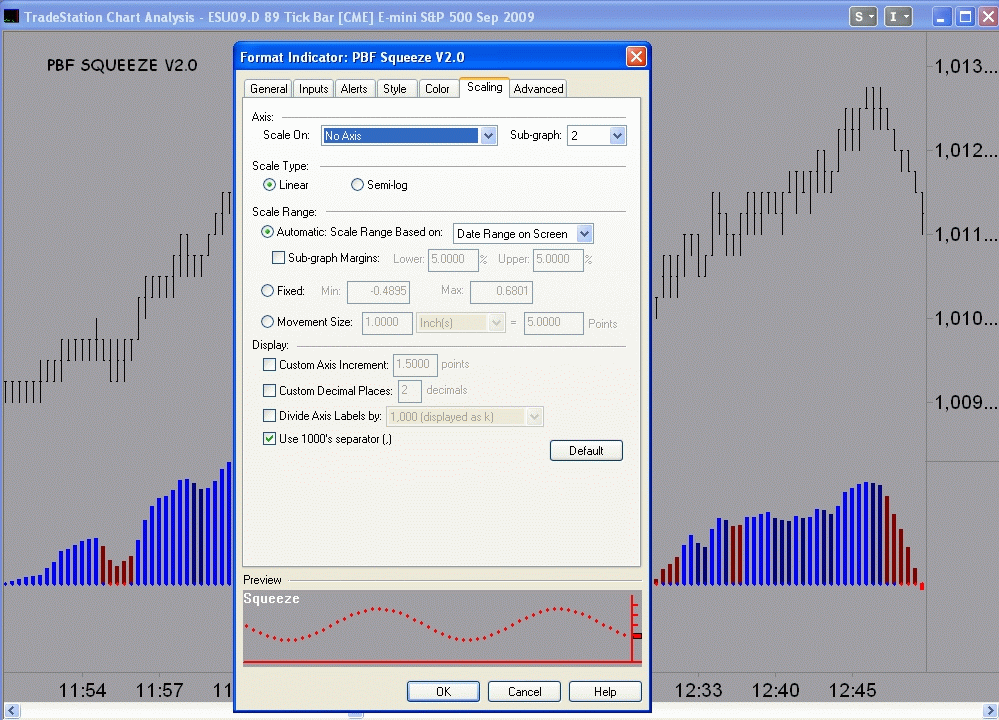This screenshot has width=999, height=720.
Task: Click the Lower margin percent field
Action: pos(453,259)
